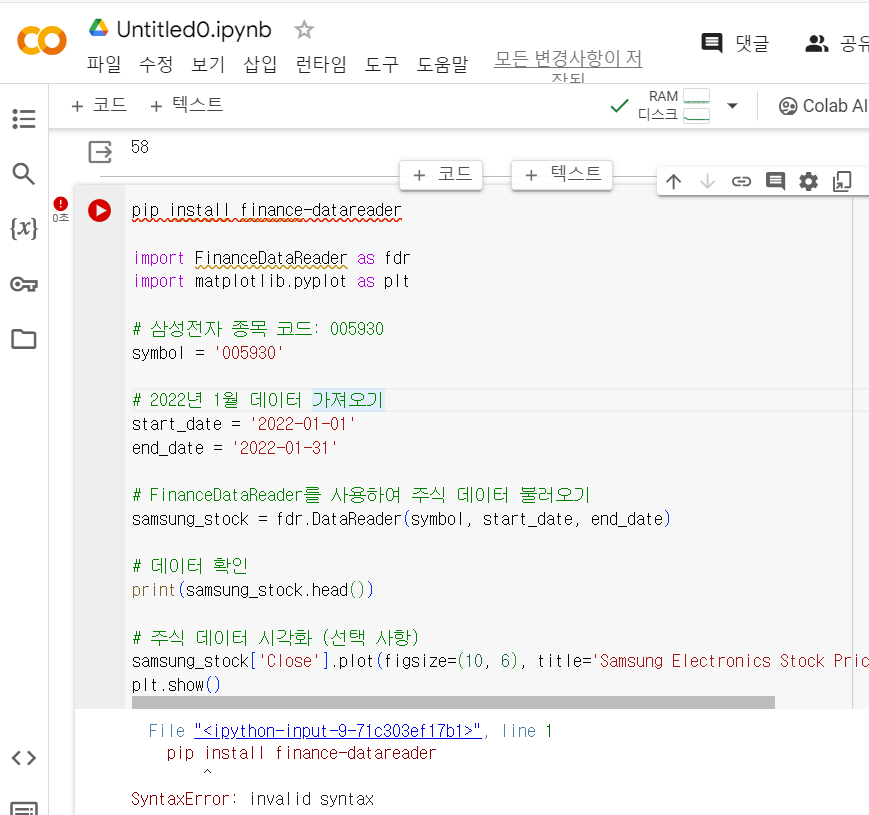Click the green connected checkmark
The height and width of the screenshot is (815, 869).
(x=619, y=105)
